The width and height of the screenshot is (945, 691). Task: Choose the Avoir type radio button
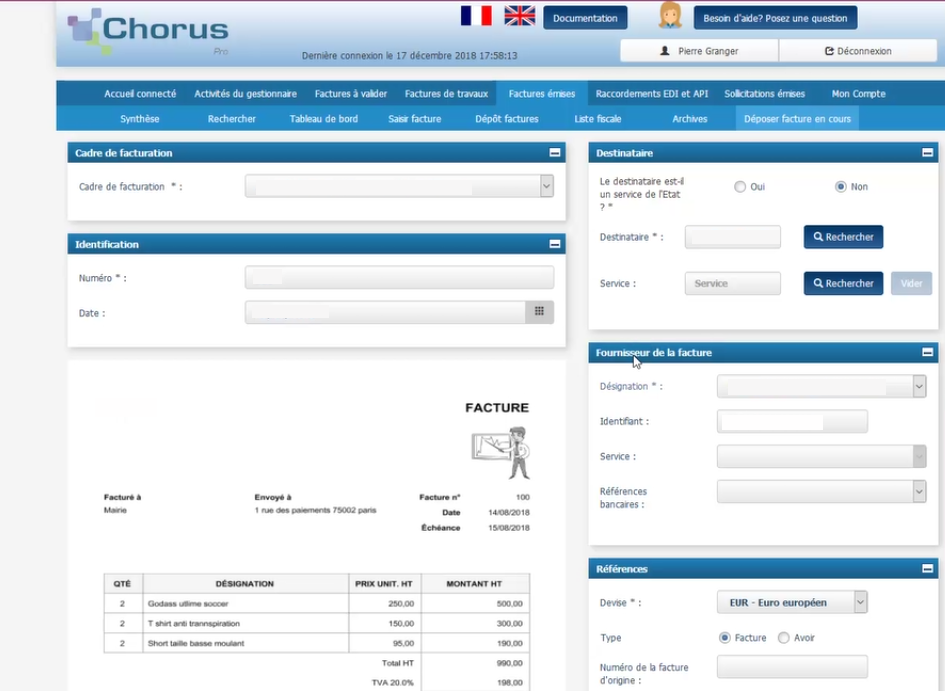click(784, 638)
